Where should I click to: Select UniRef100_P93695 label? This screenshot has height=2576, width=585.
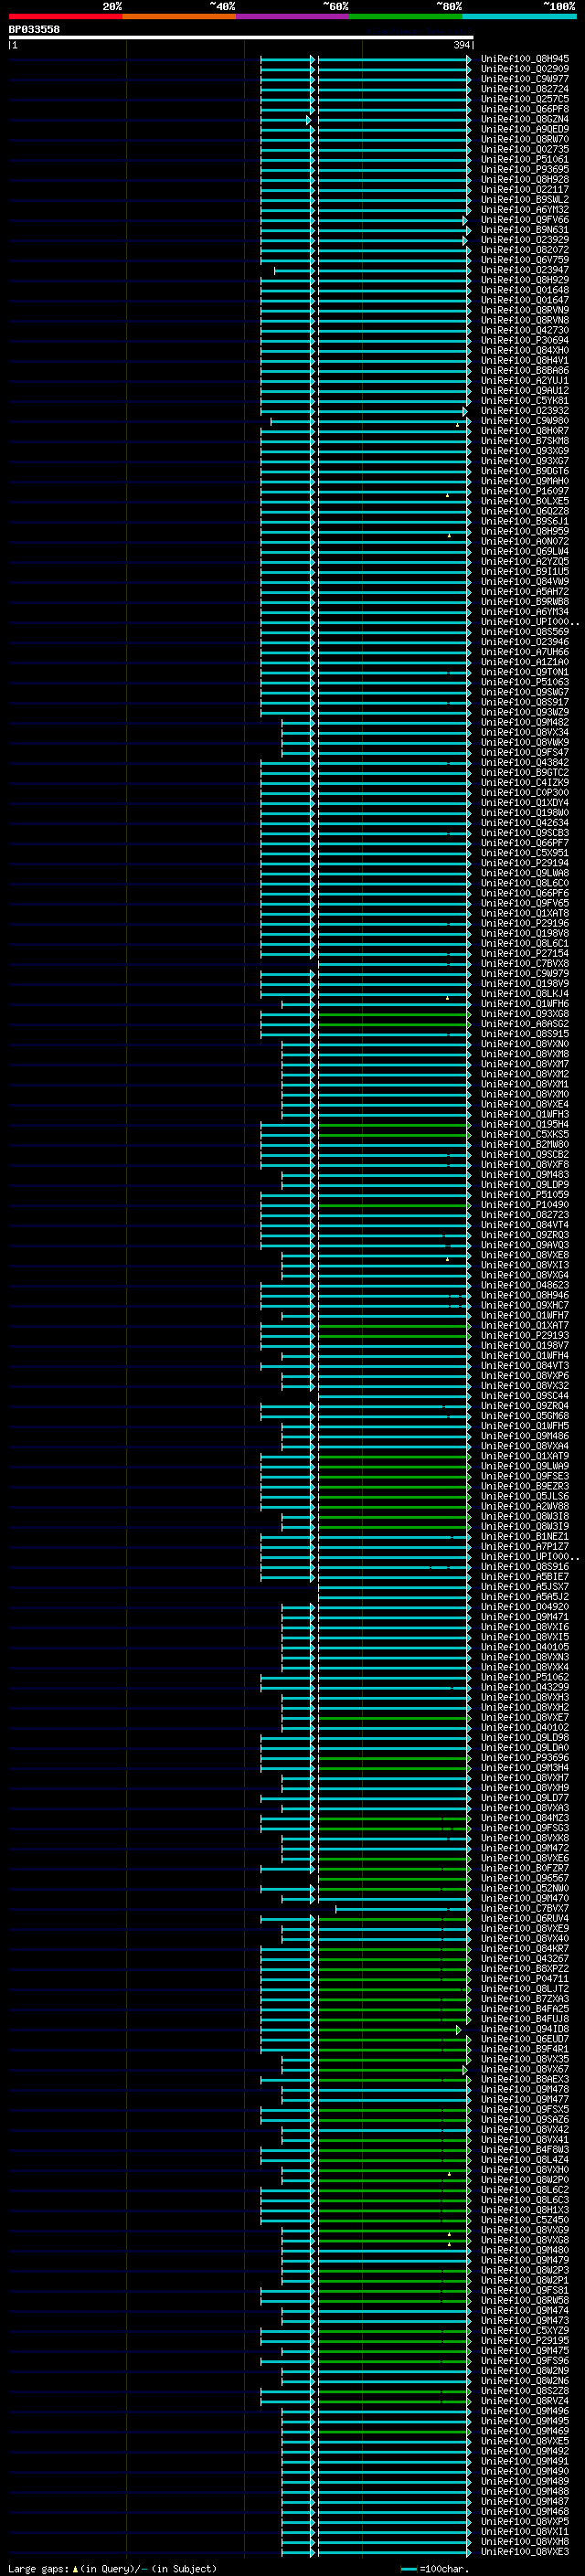[525, 169]
